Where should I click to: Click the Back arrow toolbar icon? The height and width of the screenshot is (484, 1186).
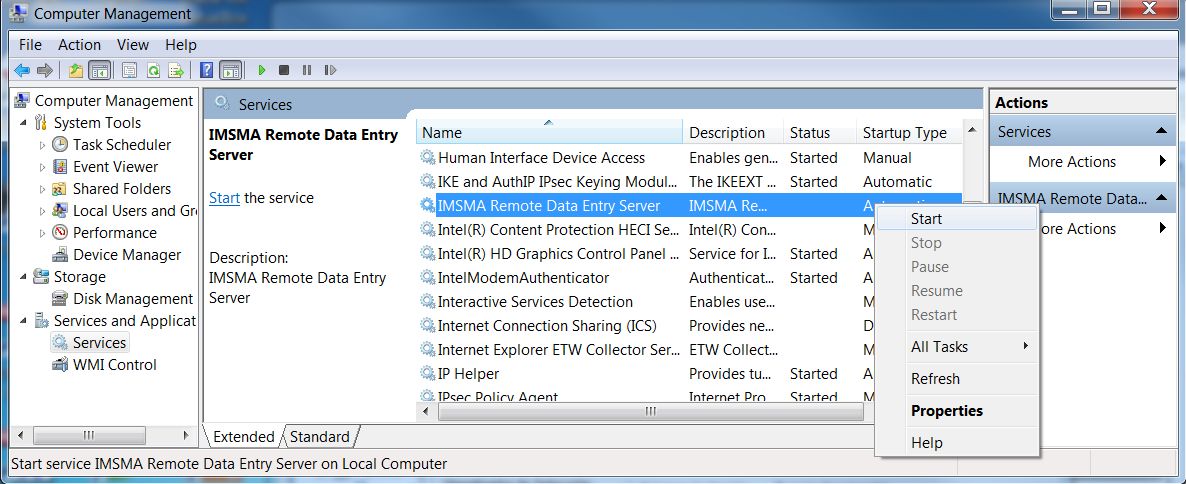click(x=21, y=70)
